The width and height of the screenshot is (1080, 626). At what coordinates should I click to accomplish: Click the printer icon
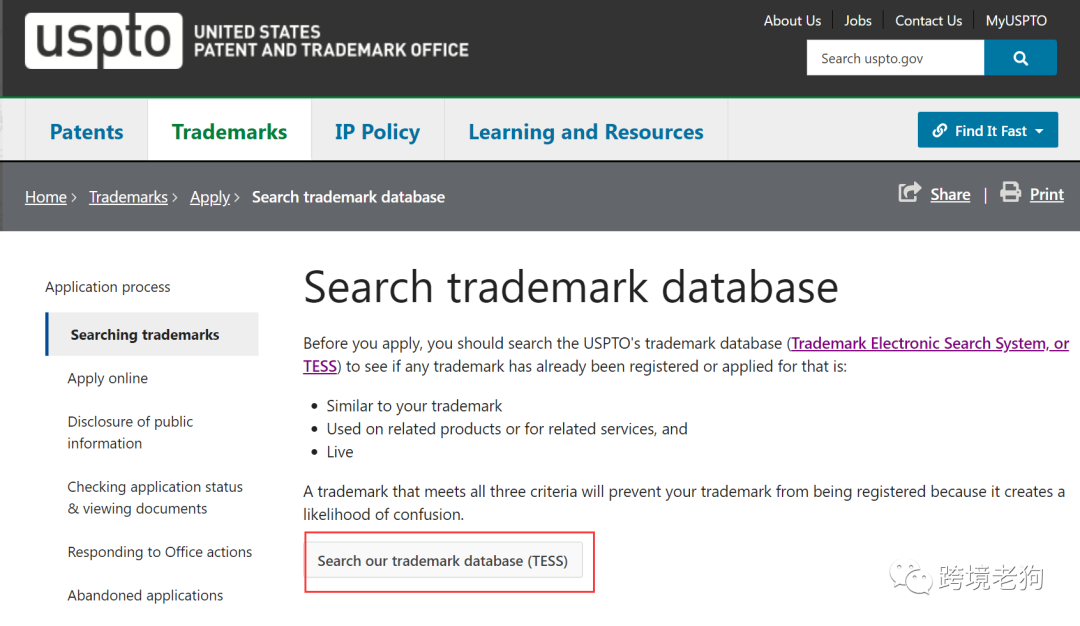point(1010,192)
